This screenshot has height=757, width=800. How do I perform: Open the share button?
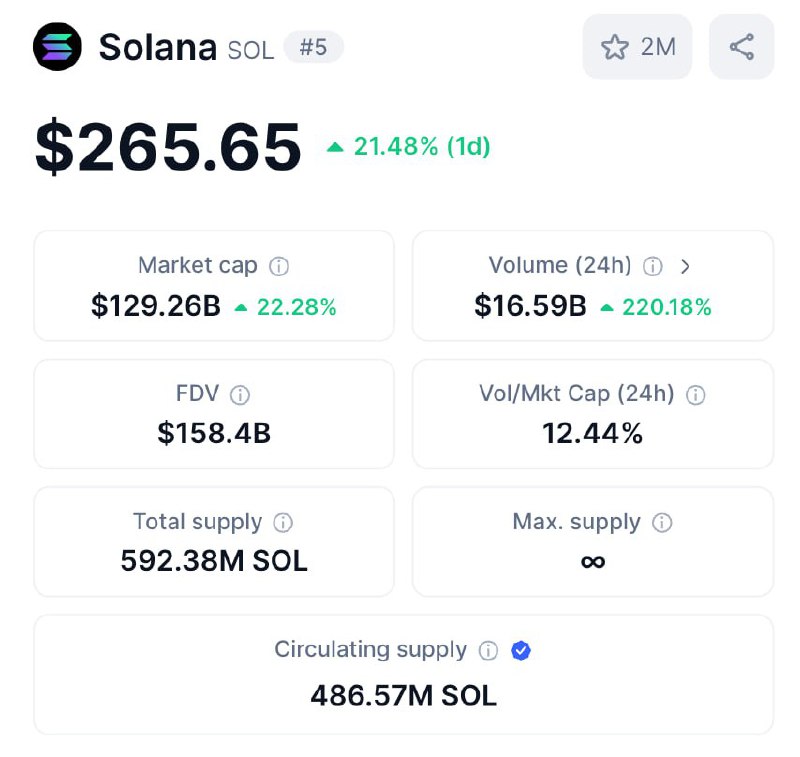tap(741, 47)
